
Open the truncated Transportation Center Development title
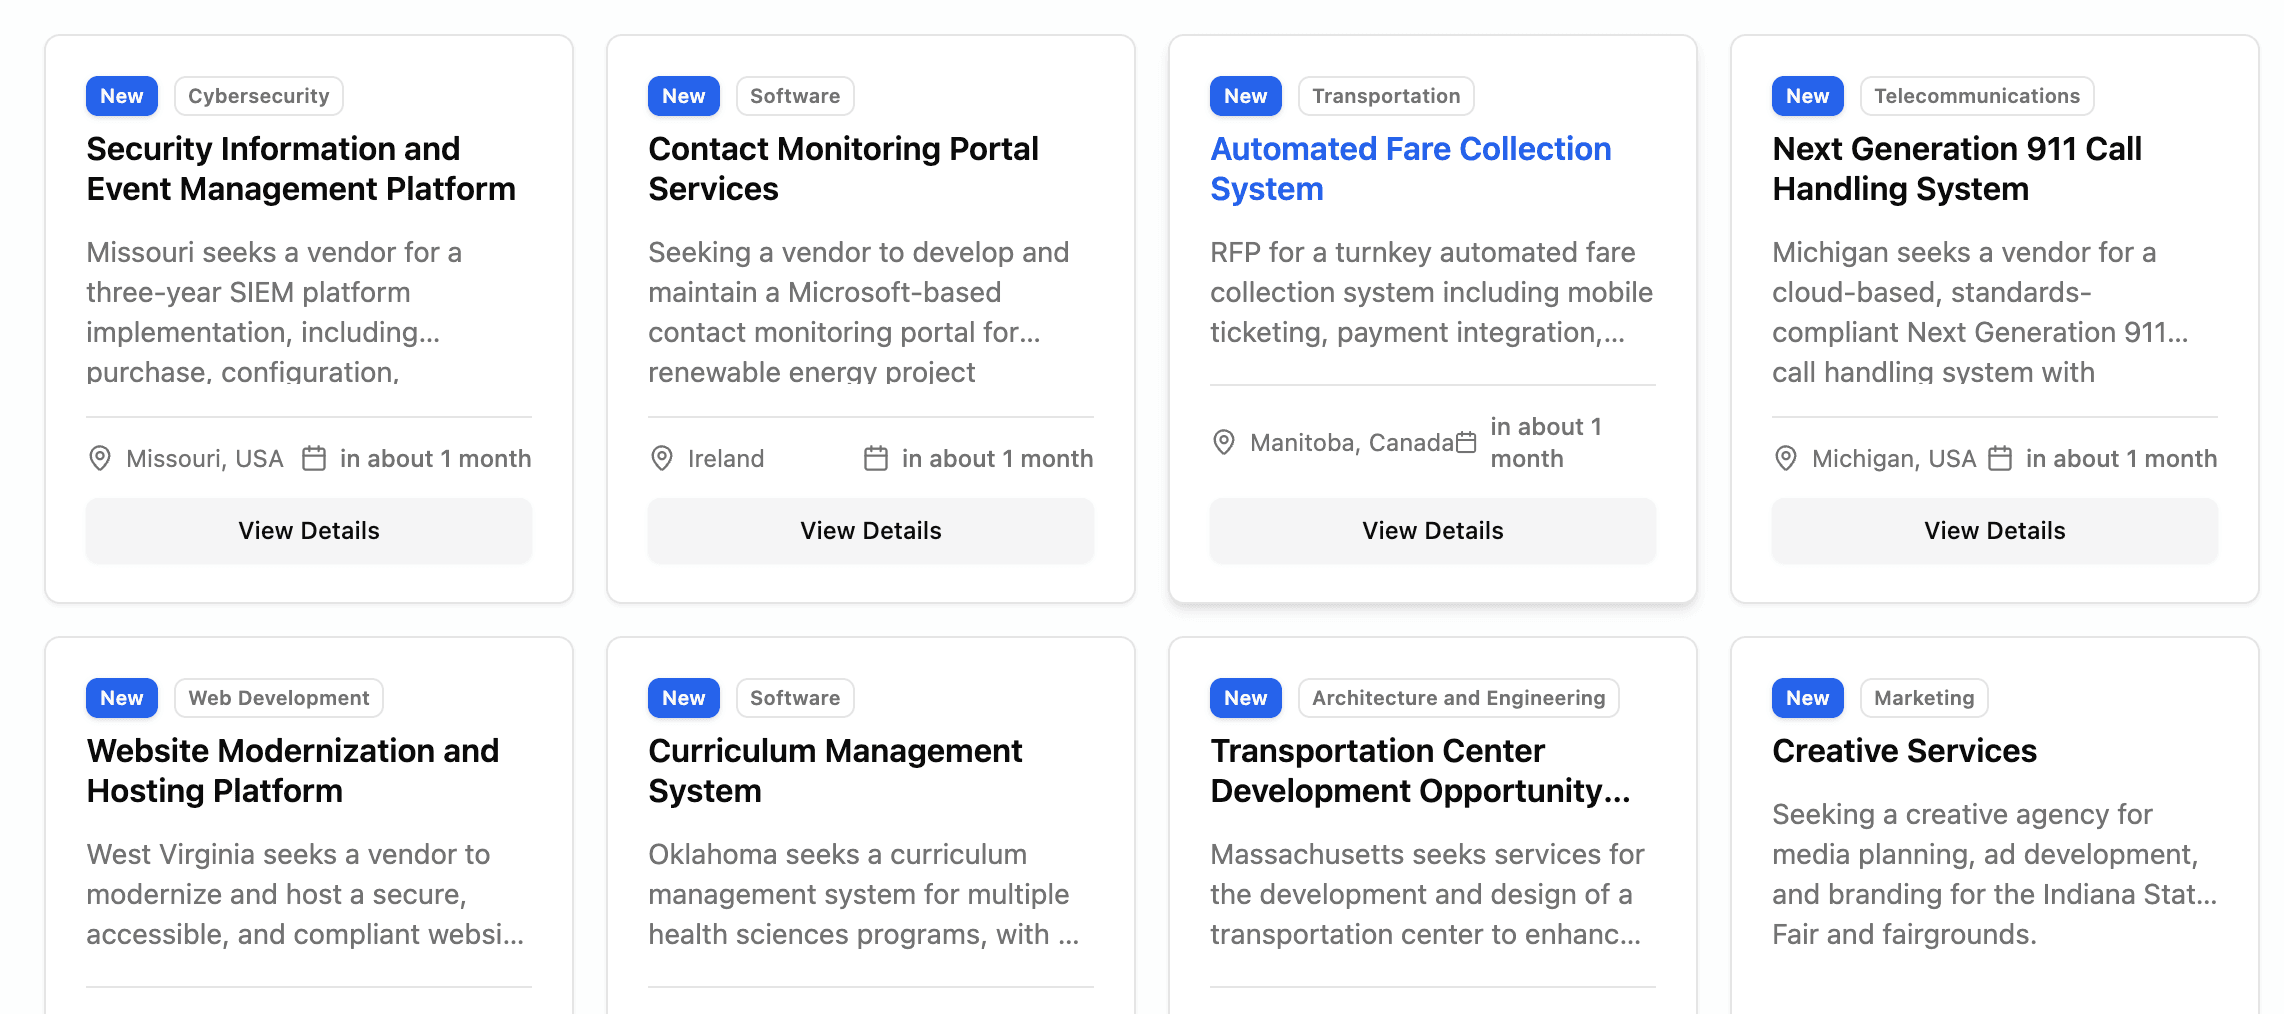point(1420,770)
